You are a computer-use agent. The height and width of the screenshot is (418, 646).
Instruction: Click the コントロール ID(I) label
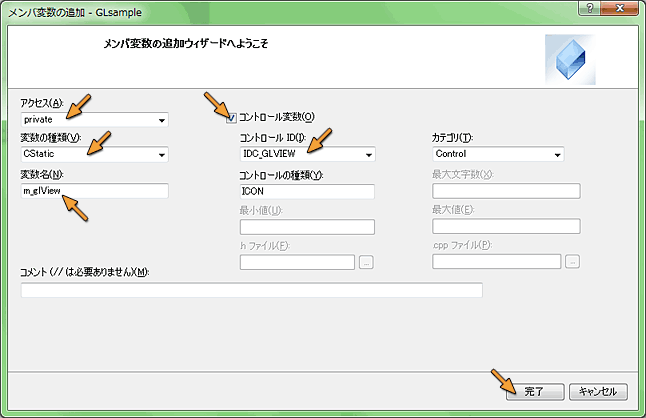pyautogui.click(x=273, y=138)
